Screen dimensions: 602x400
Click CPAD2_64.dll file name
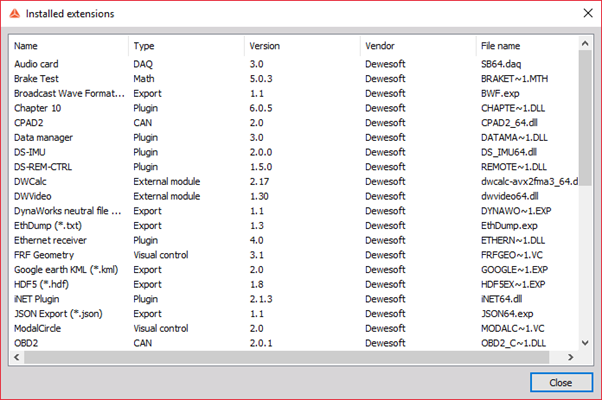coord(509,123)
